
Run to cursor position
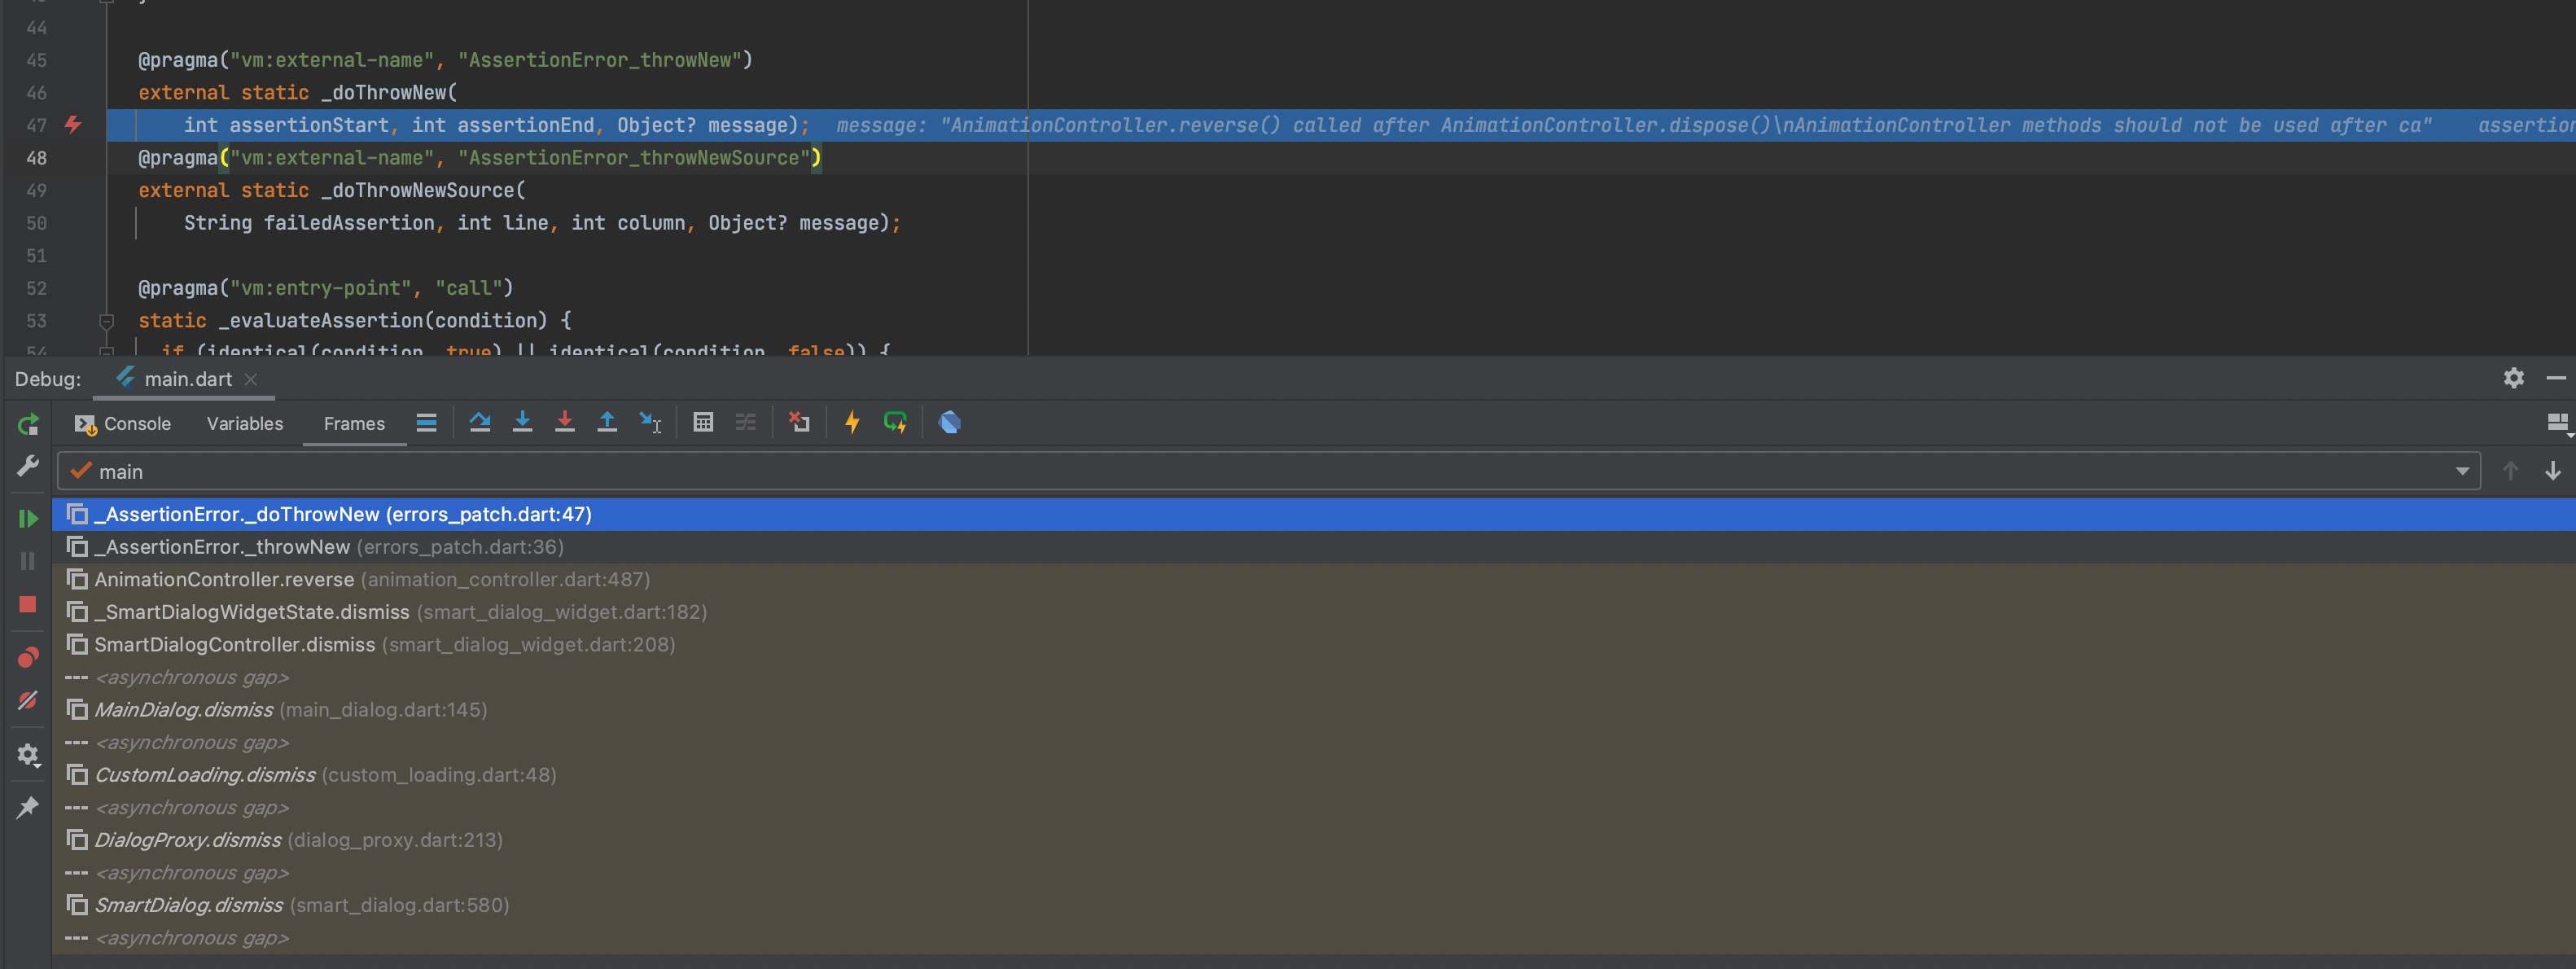pos(649,422)
